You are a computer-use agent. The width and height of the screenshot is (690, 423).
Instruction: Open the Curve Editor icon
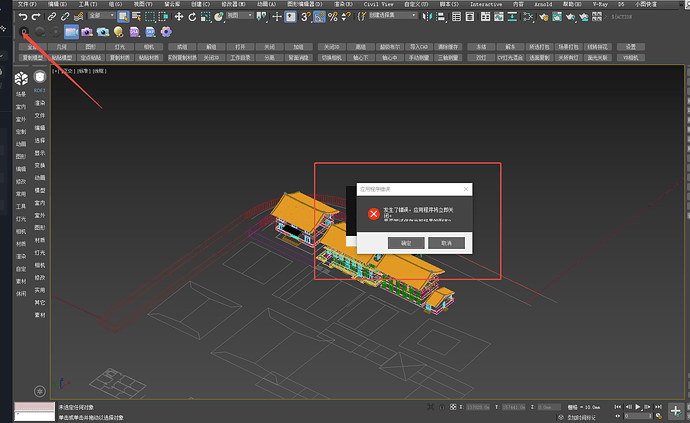(499, 17)
